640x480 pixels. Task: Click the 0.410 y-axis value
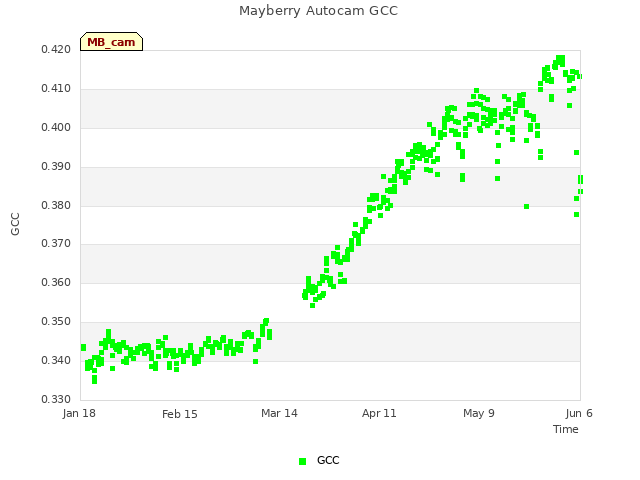click(x=56, y=89)
